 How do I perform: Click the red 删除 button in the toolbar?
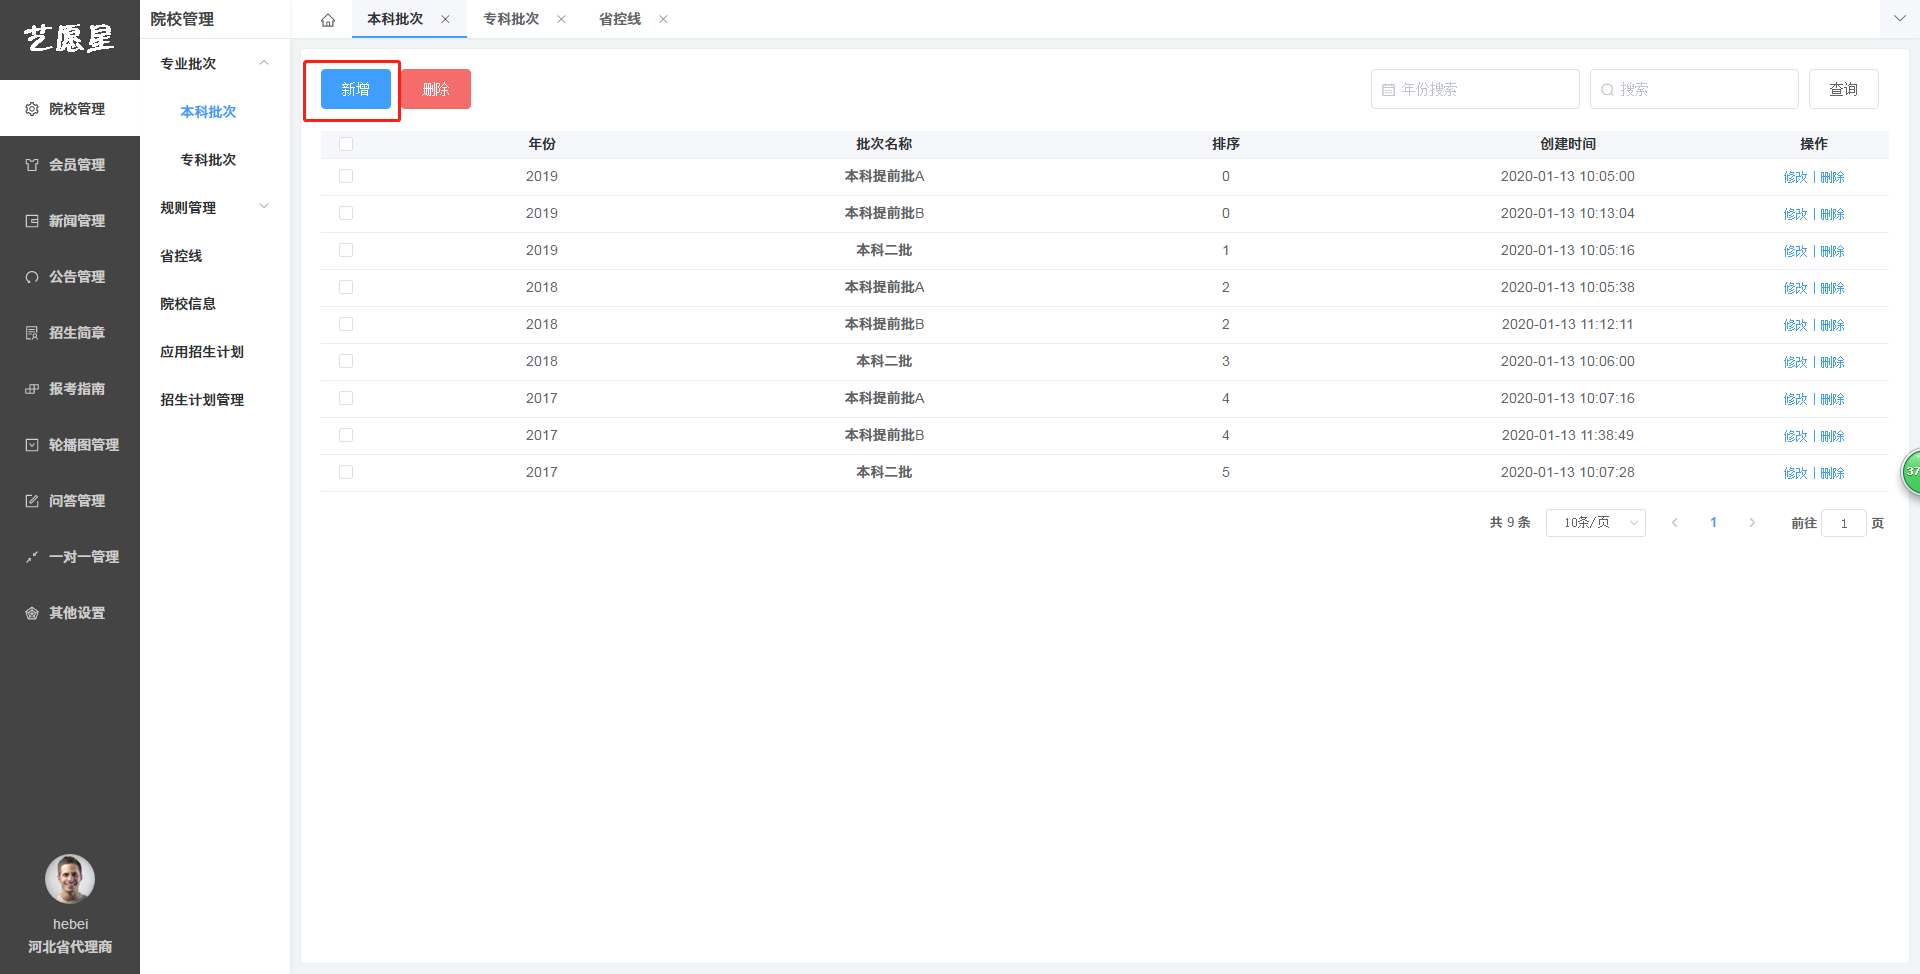(x=436, y=89)
